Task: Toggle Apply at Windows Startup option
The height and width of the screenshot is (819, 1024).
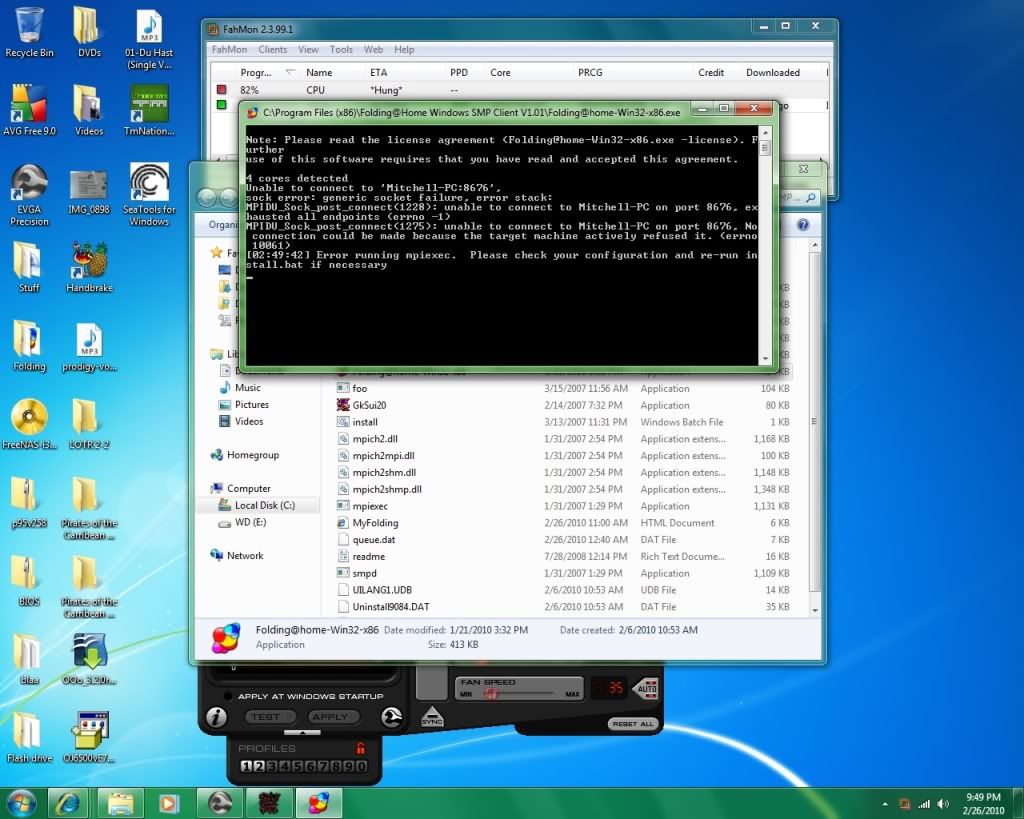Action: click(229, 695)
